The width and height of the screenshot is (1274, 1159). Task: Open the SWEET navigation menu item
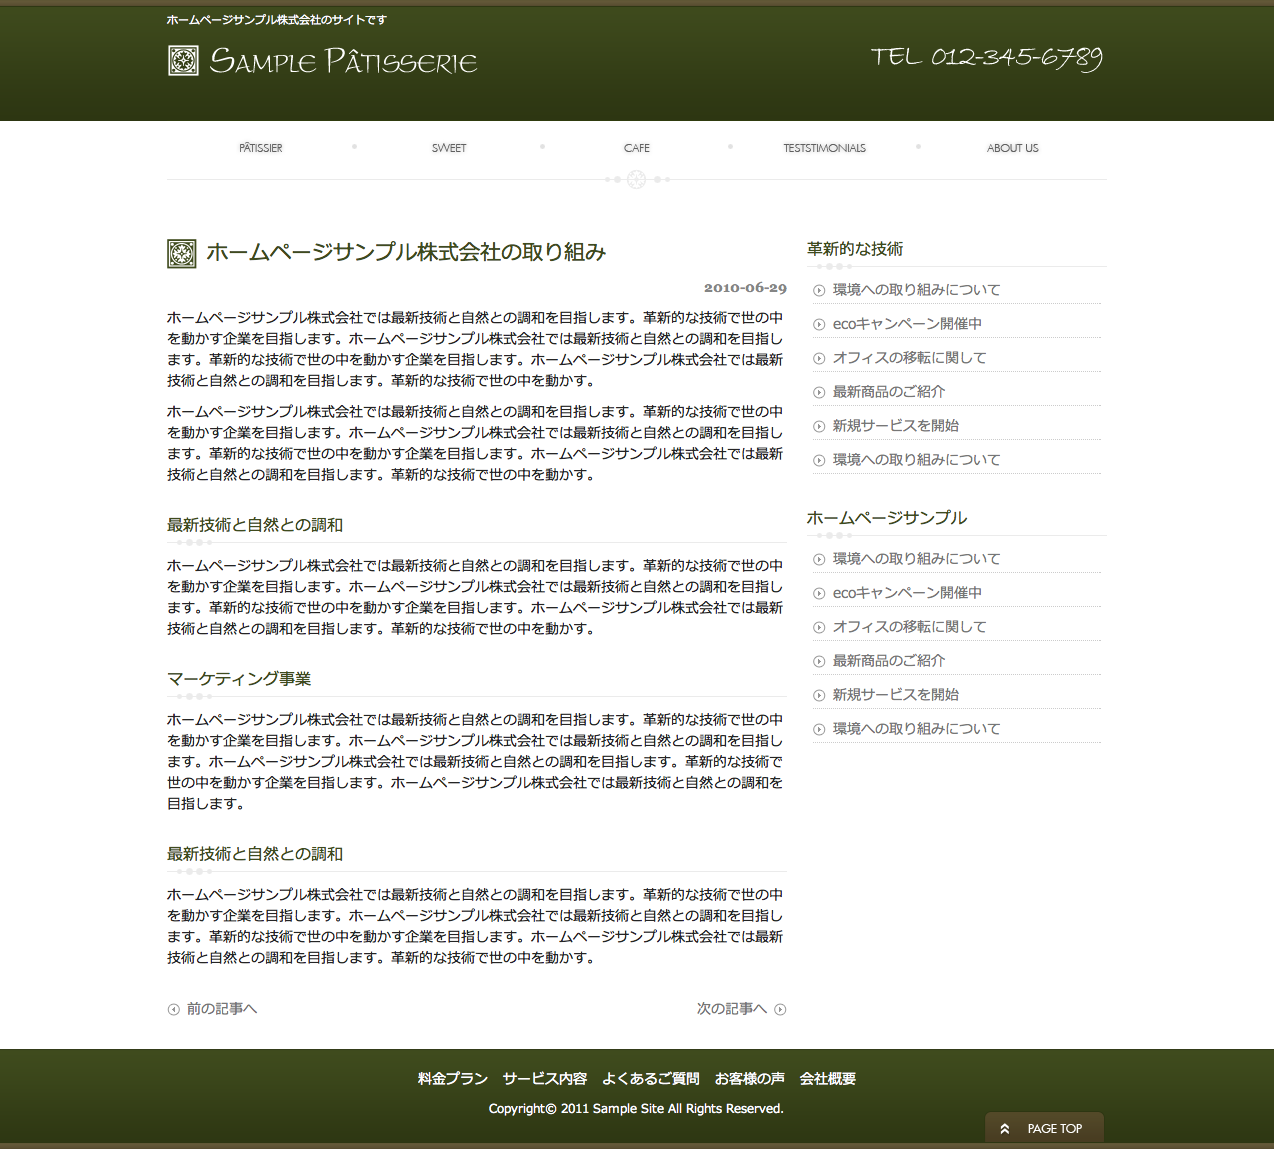[449, 148]
